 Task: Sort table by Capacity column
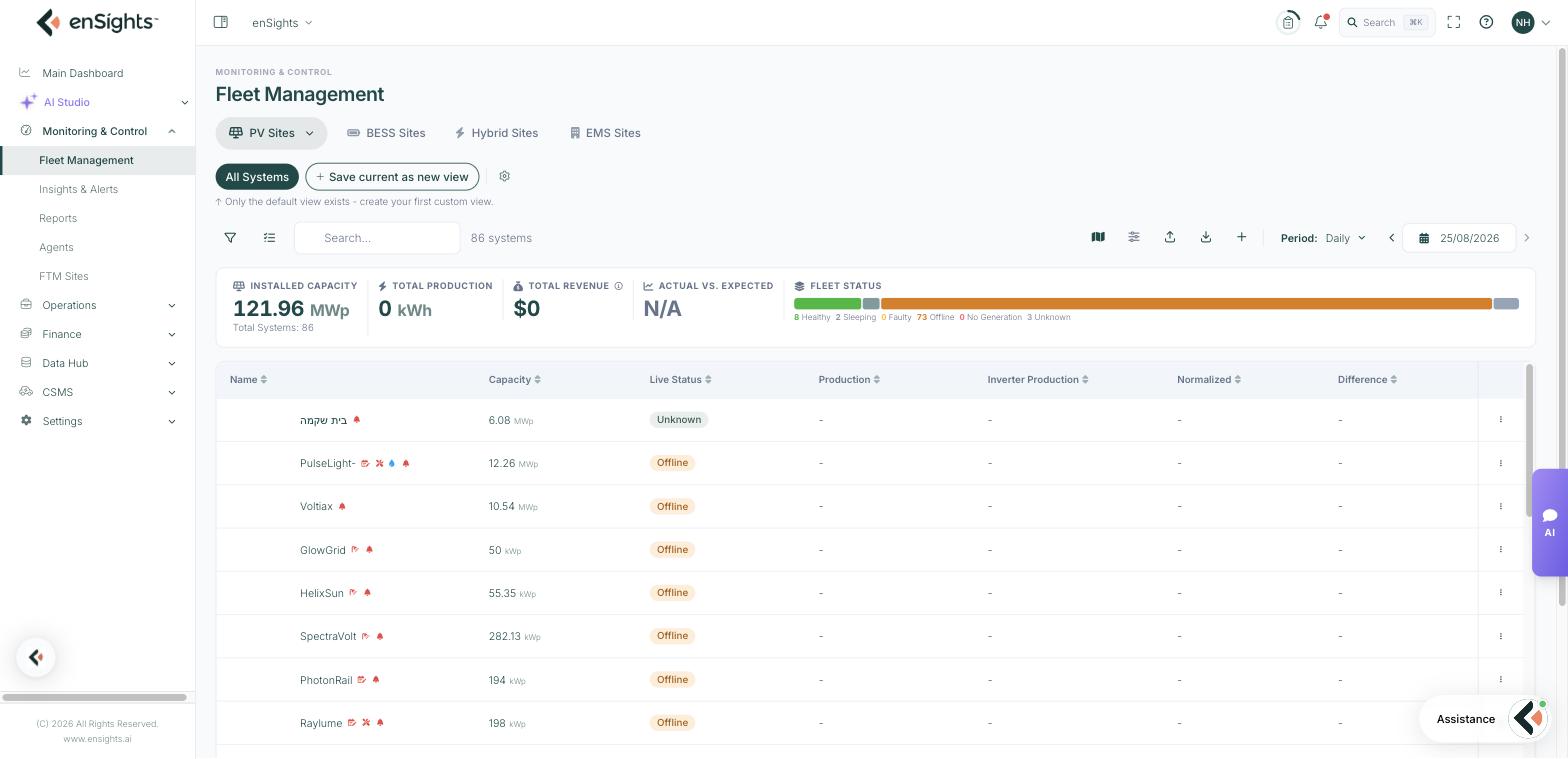pos(514,379)
